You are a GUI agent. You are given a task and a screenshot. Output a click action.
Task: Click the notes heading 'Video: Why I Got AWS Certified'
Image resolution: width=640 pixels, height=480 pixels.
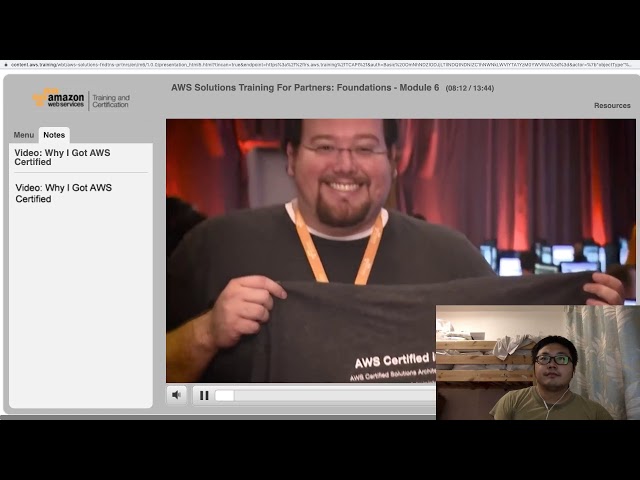tap(62, 158)
